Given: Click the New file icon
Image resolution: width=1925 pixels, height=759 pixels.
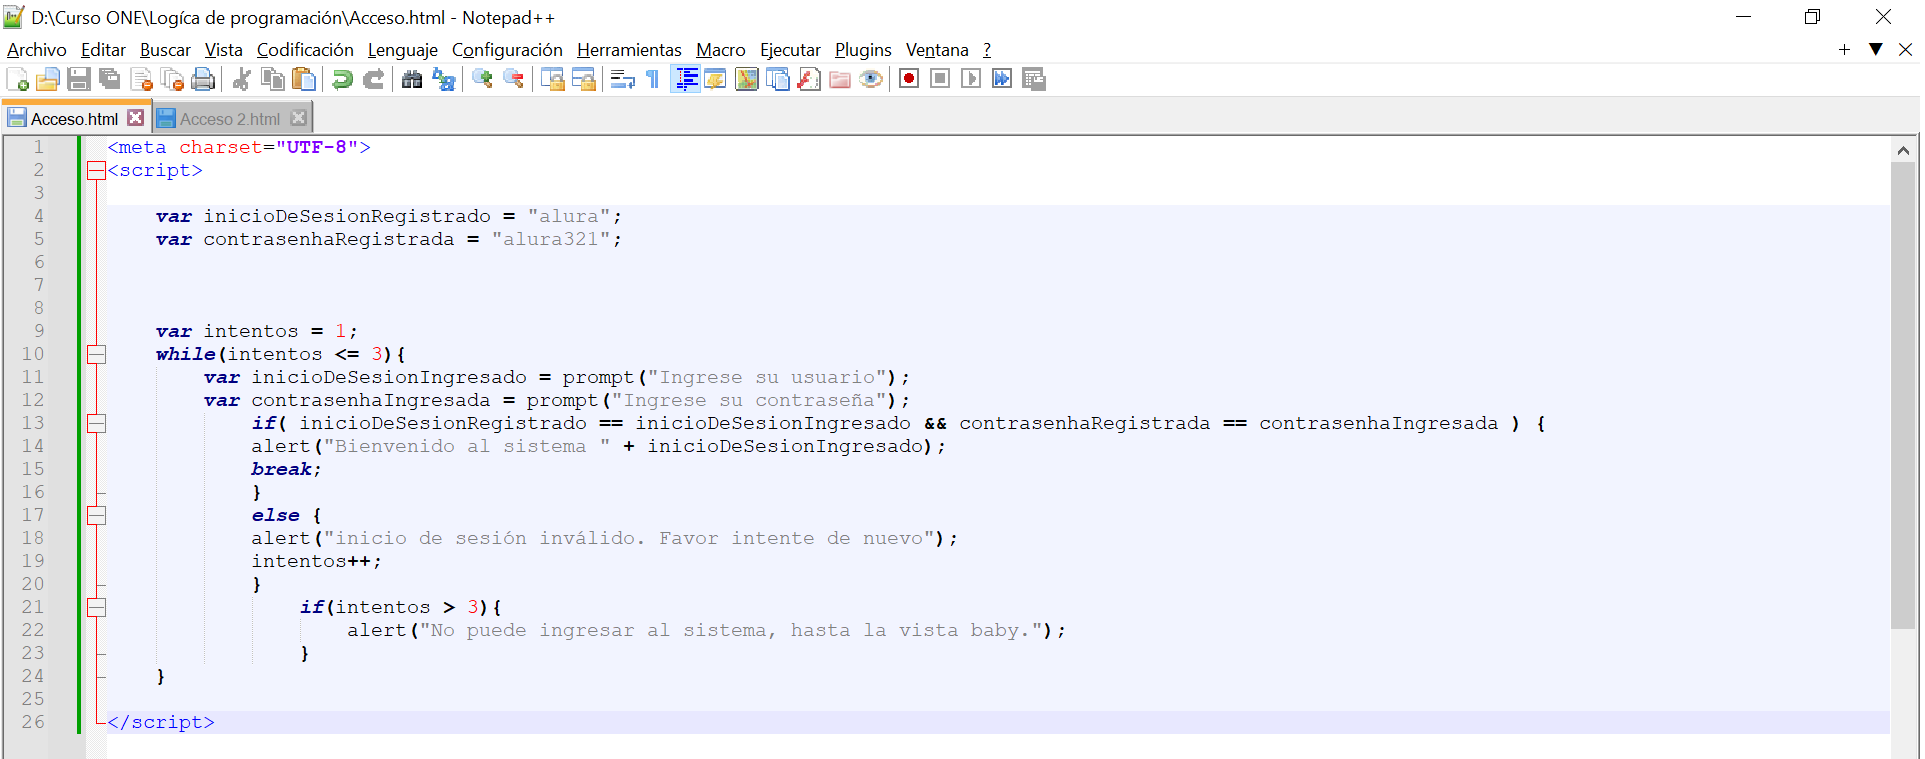Looking at the screenshot, I should (x=17, y=80).
